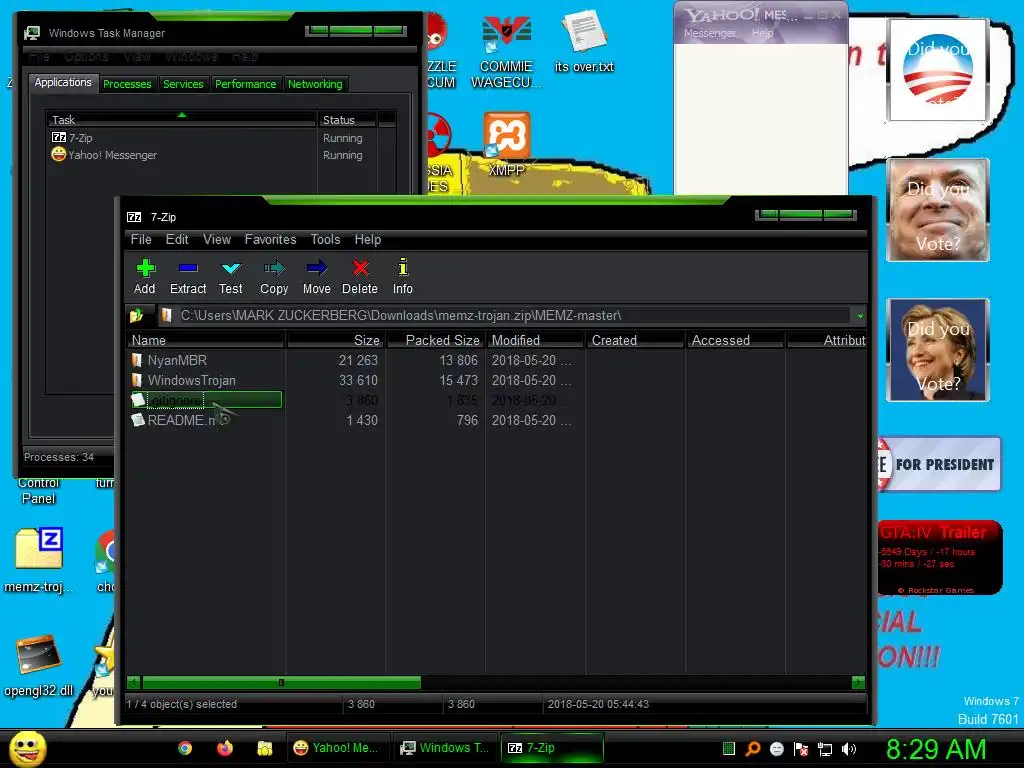Click the Action Center flag tray icon

(x=801, y=749)
